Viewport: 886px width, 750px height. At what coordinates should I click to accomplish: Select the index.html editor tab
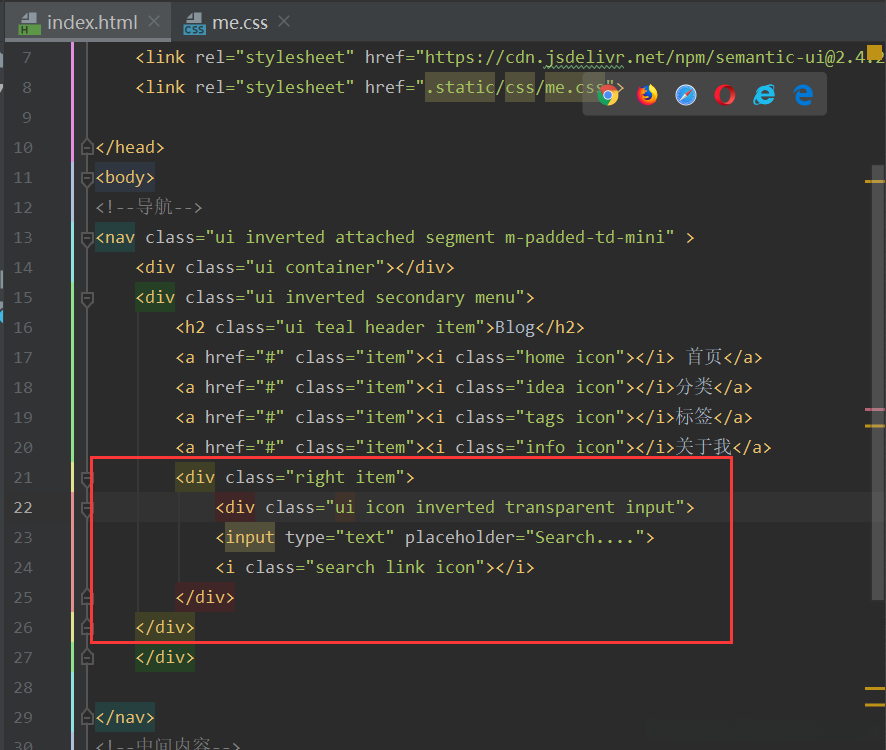[92, 22]
